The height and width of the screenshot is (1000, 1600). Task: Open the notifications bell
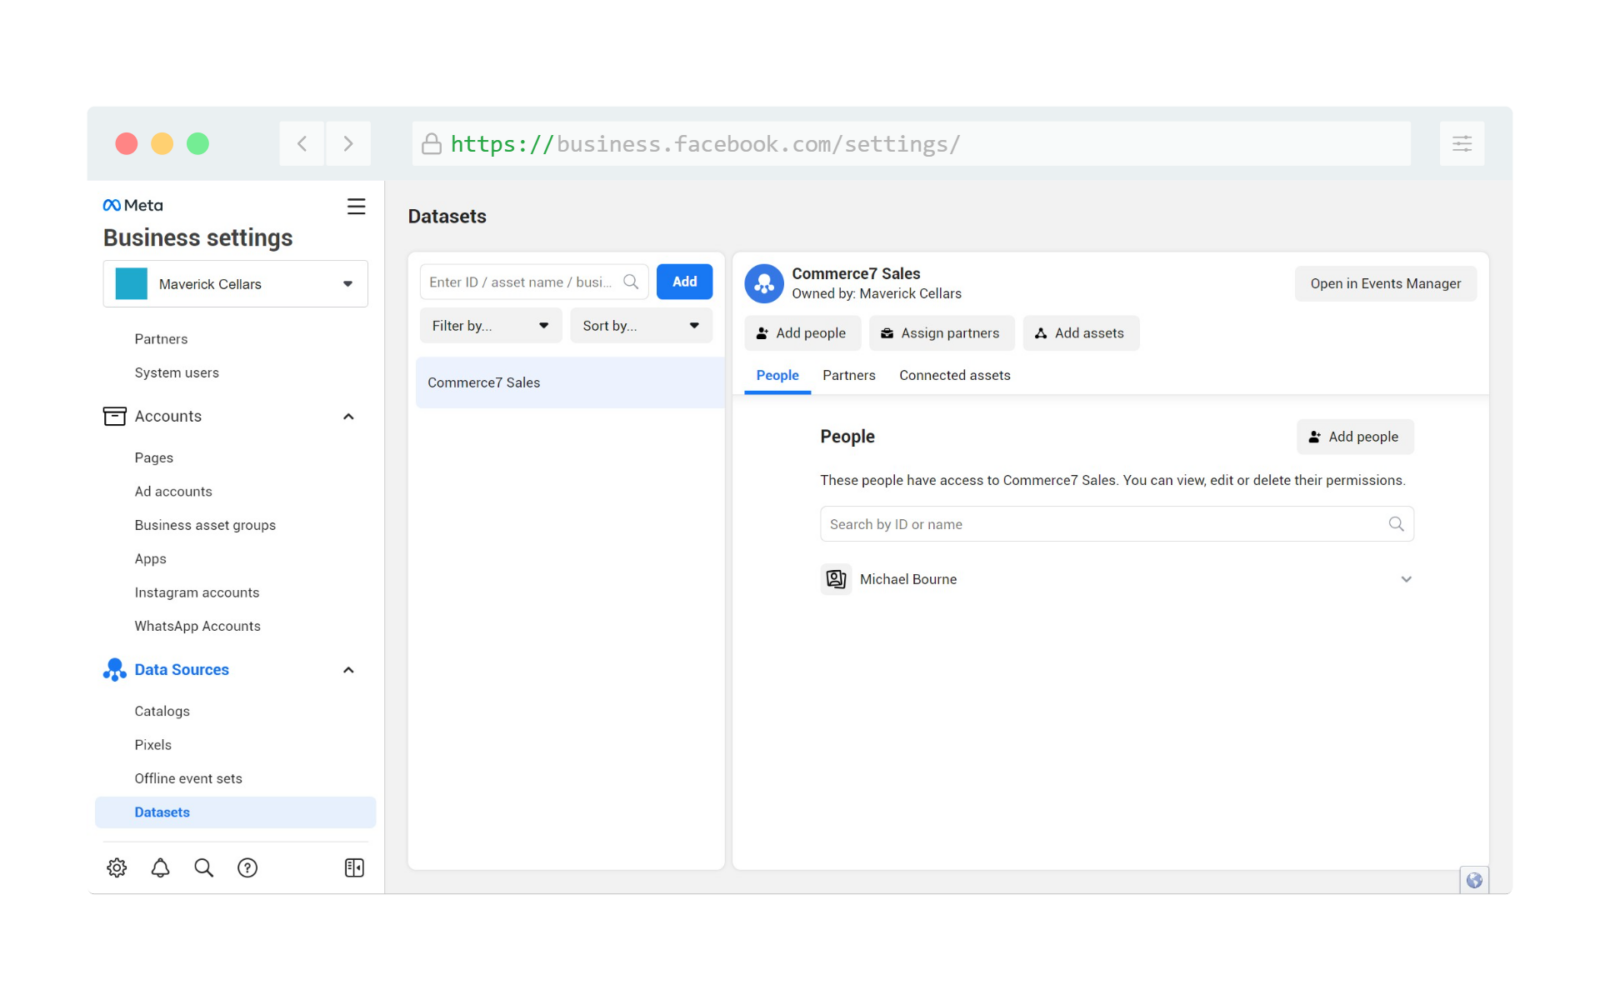pos(160,868)
